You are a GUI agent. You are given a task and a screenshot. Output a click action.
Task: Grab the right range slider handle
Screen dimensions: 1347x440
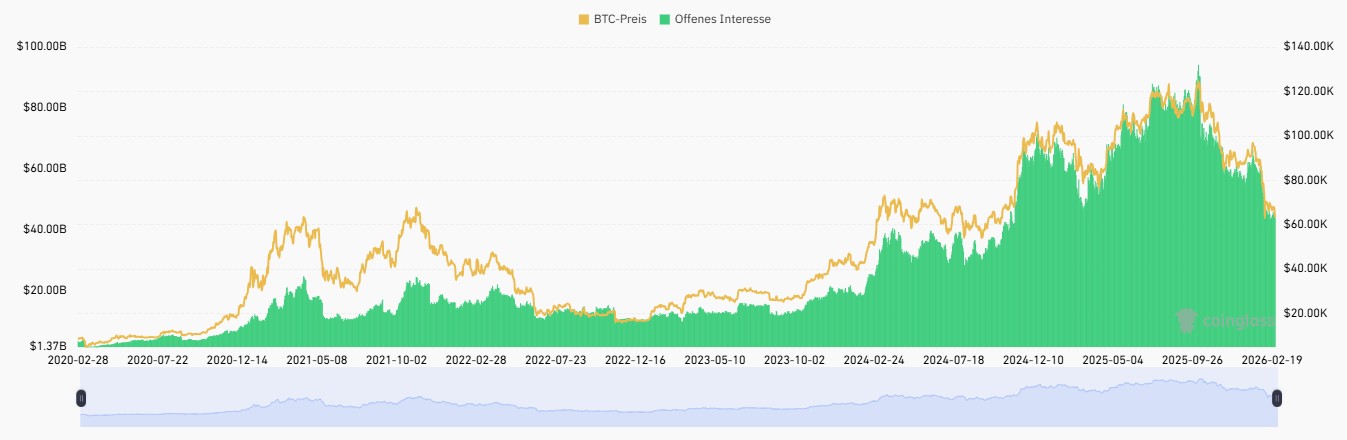(x=1276, y=398)
